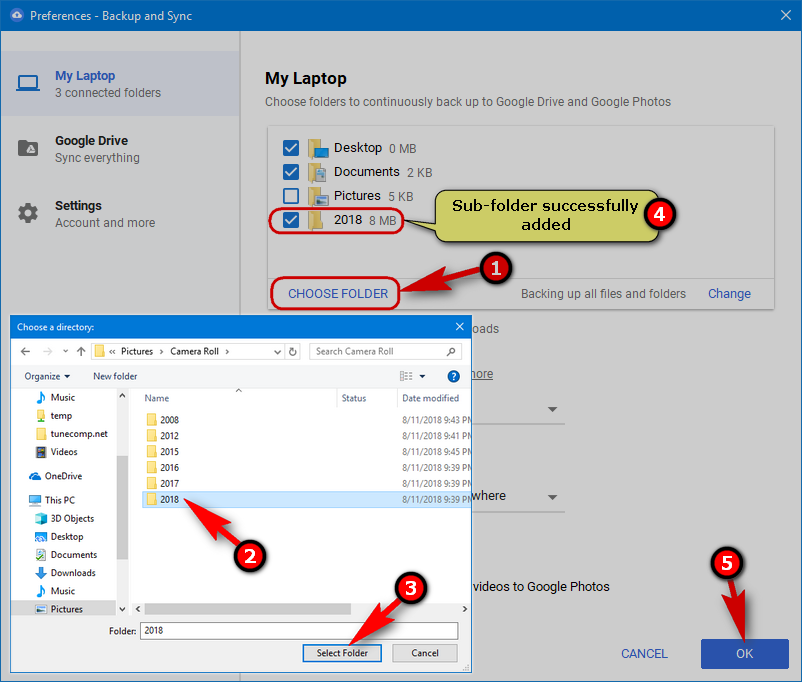This screenshot has width=802, height=682.
Task: Change view layout icon
Action: [406, 376]
